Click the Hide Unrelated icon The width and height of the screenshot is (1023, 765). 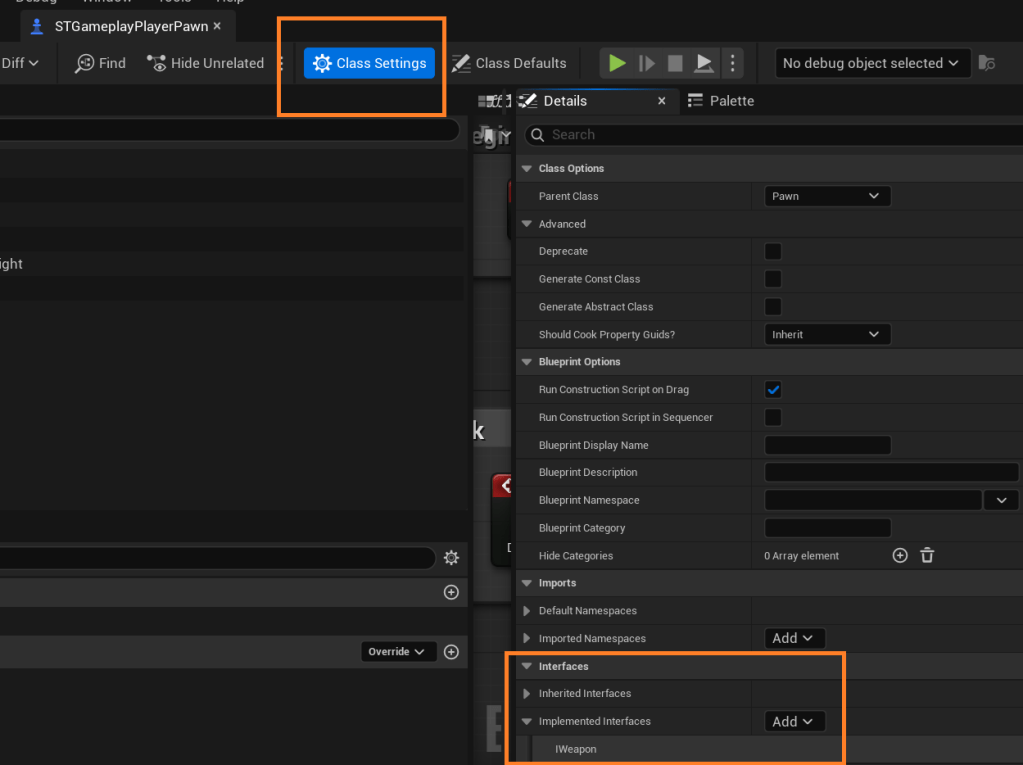coord(157,63)
